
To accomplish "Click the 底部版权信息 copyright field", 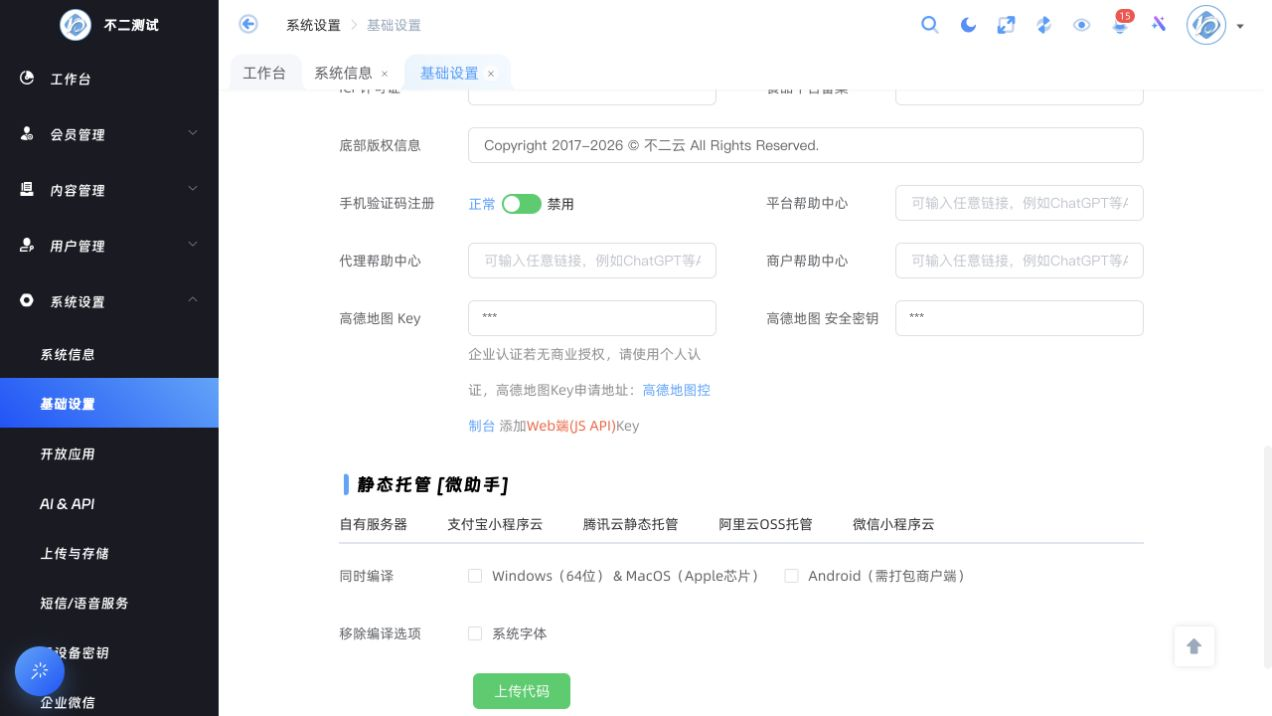I will pyautogui.click(x=805, y=145).
